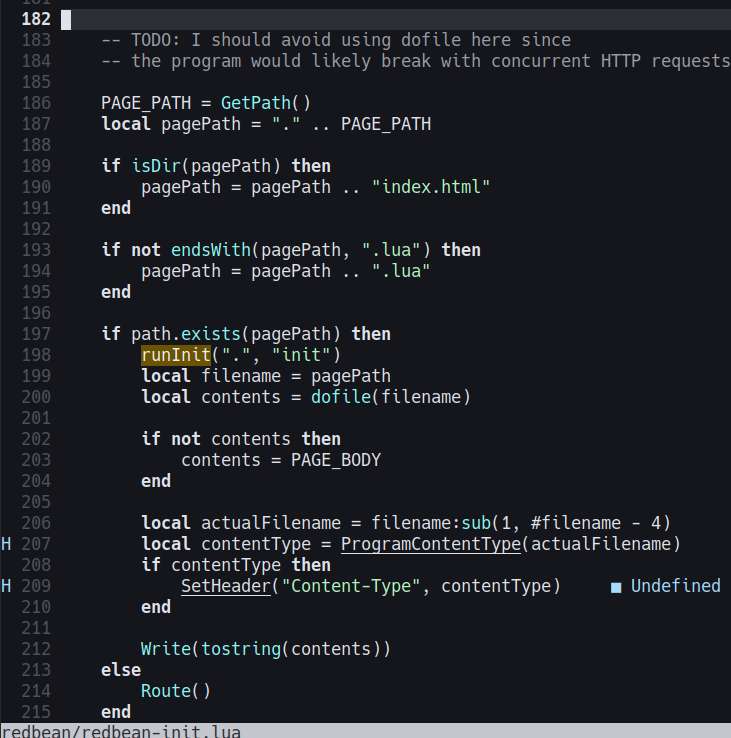Click the underlined SetHeader function name
Screen dimensions: 731x738
click(x=226, y=586)
